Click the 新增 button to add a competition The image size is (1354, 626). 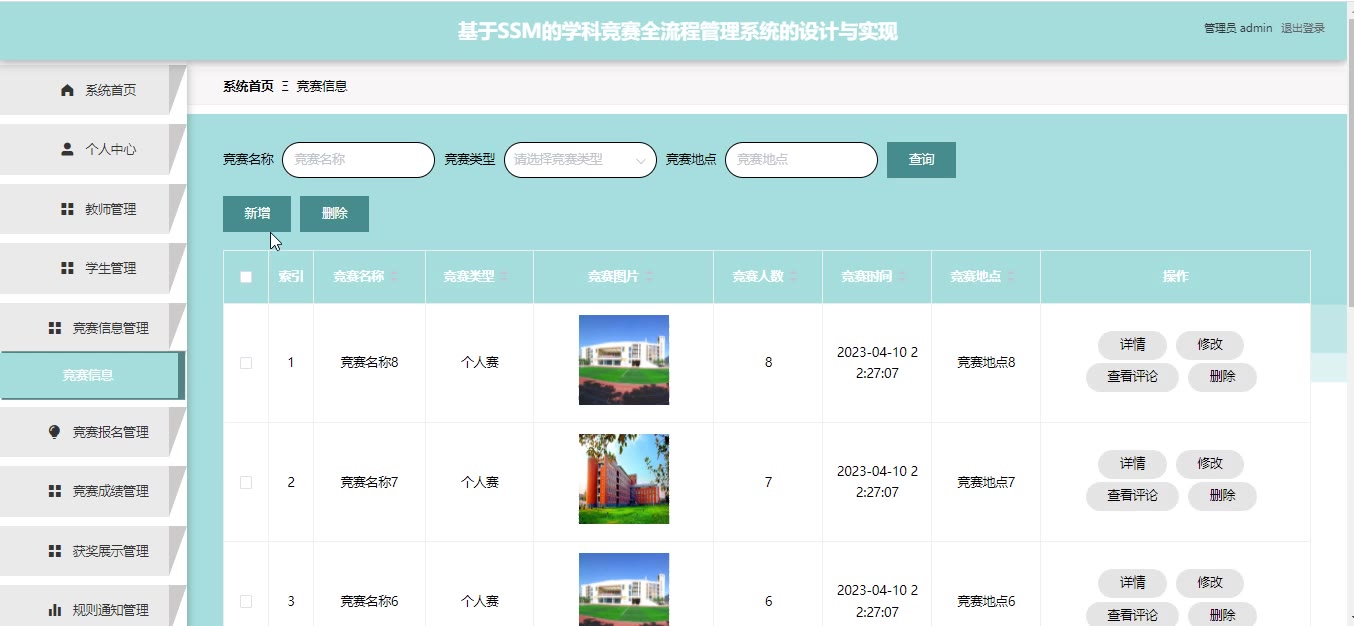[257, 214]
